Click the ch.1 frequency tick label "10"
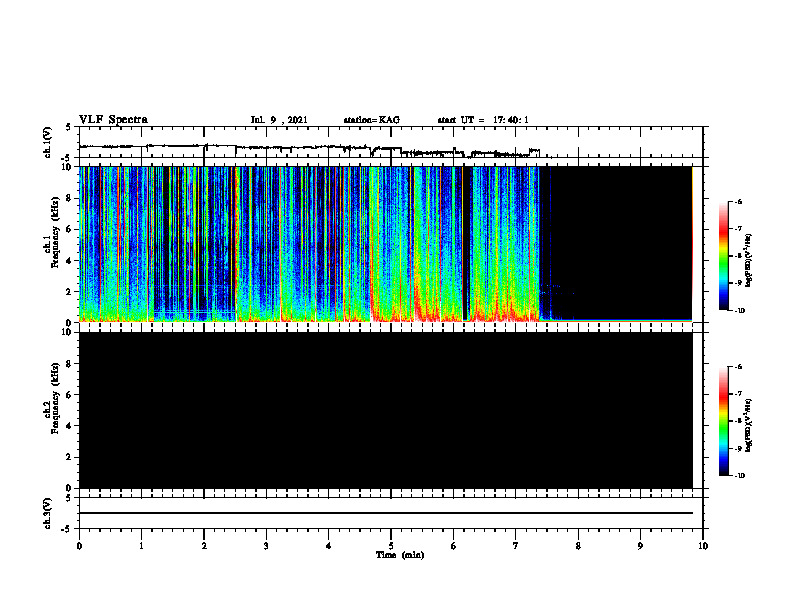The image size is (792, 612). coord(68,167)
